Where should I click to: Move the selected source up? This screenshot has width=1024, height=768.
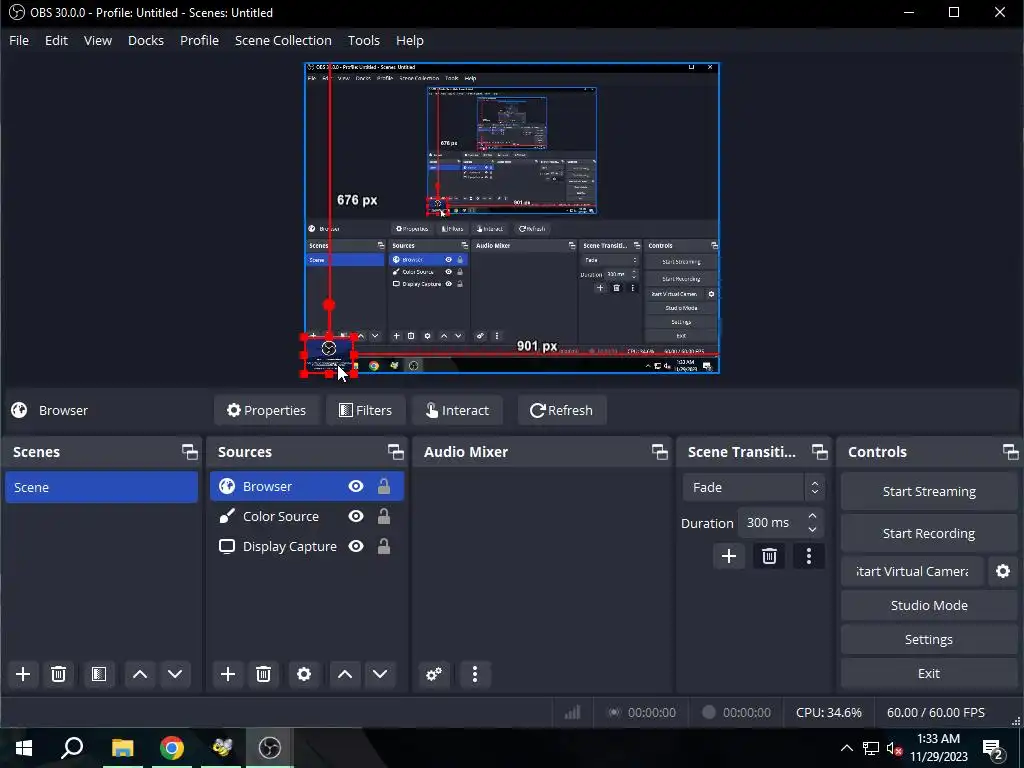pyautogui.click(x=345, y=674)
